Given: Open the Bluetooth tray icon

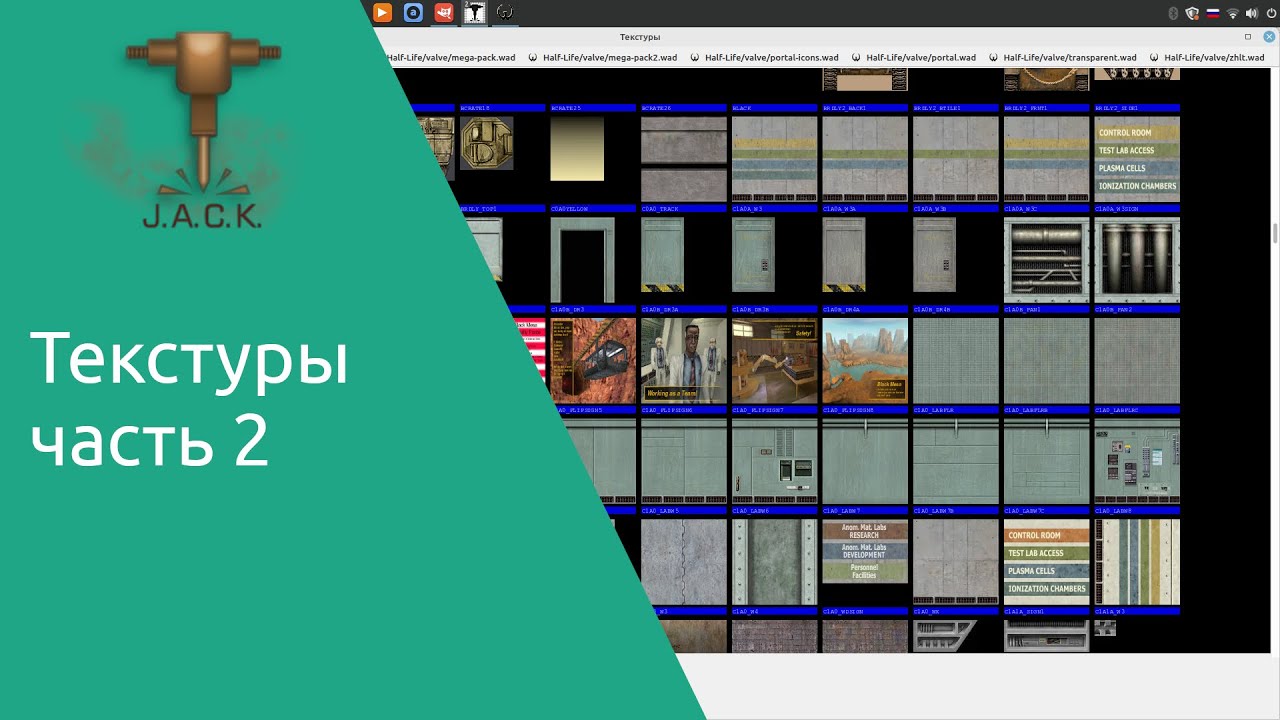Looking at the screenshot, I should 1174,13.
